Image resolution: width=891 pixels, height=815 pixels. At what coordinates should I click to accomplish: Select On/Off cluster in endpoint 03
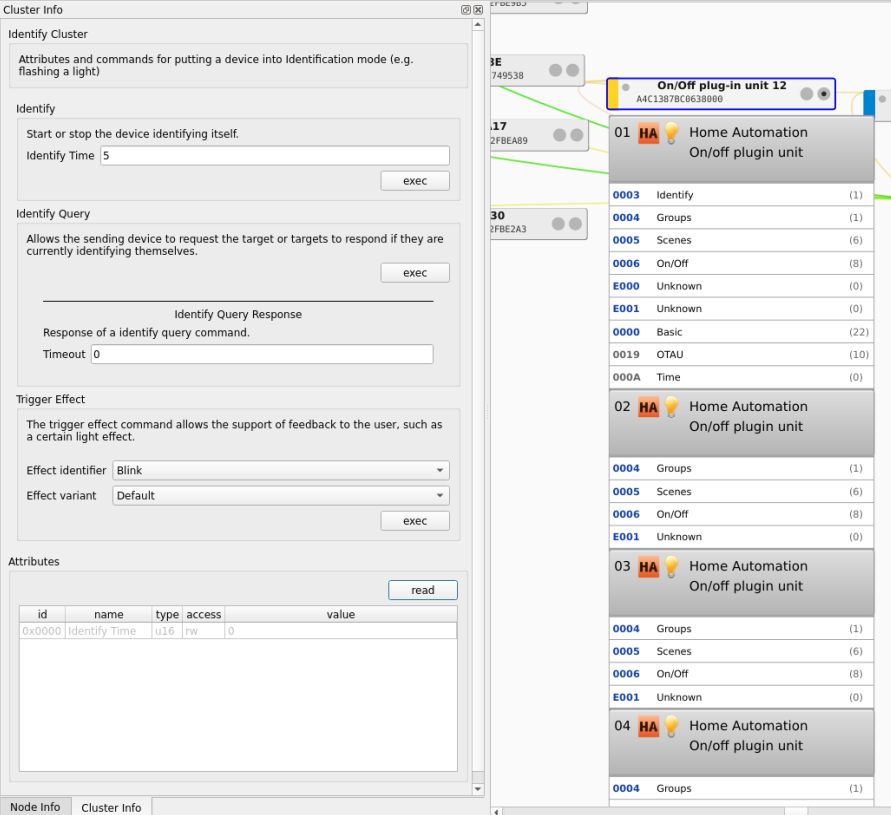click(x=741, y=674)
